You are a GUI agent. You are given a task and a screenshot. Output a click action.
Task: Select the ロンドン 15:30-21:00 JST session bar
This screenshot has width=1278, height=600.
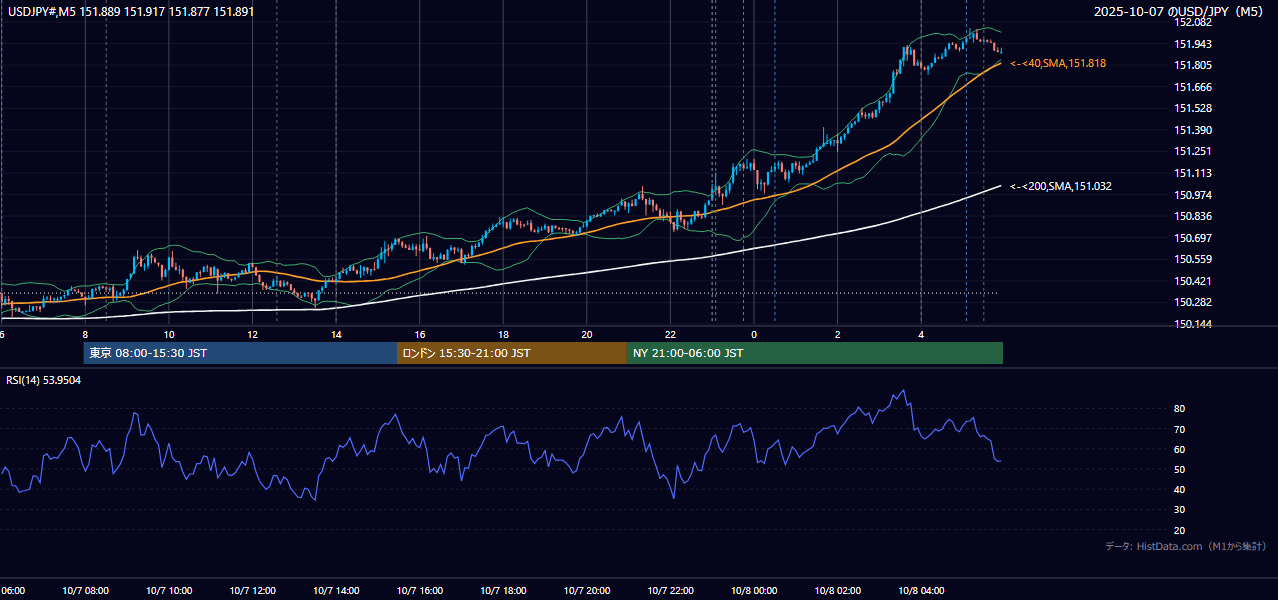[x=512, y=353]
